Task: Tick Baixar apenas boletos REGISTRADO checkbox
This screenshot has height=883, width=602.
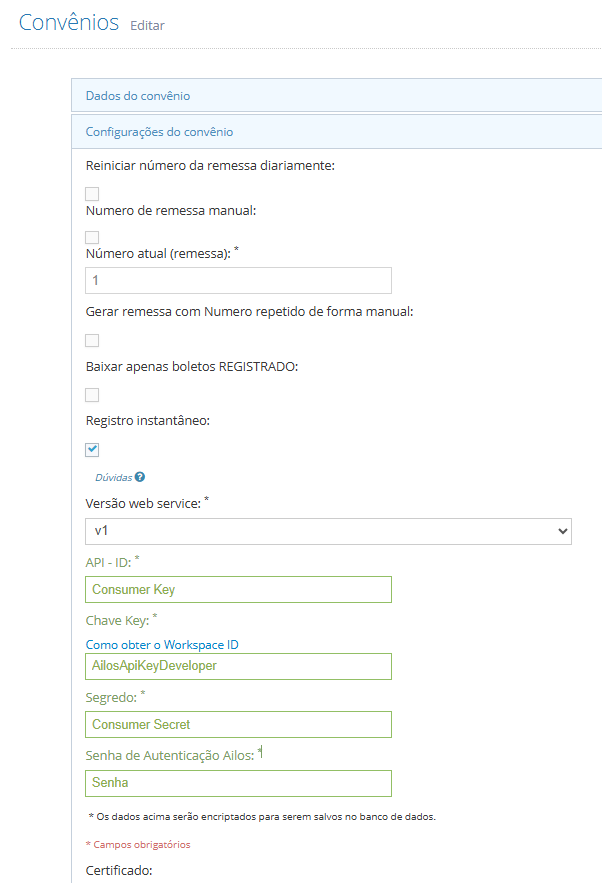Action: (92, 395)
